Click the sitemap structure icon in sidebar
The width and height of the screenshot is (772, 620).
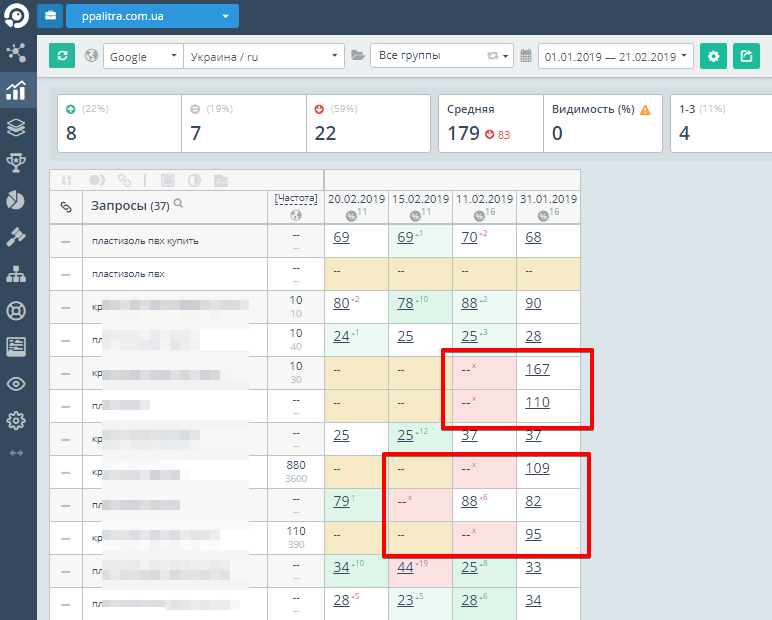pos(16,274)
